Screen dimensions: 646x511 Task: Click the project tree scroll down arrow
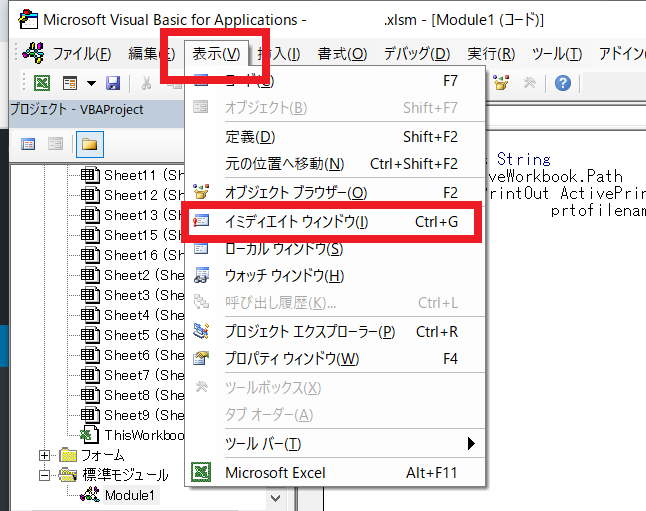pos(276,498)
